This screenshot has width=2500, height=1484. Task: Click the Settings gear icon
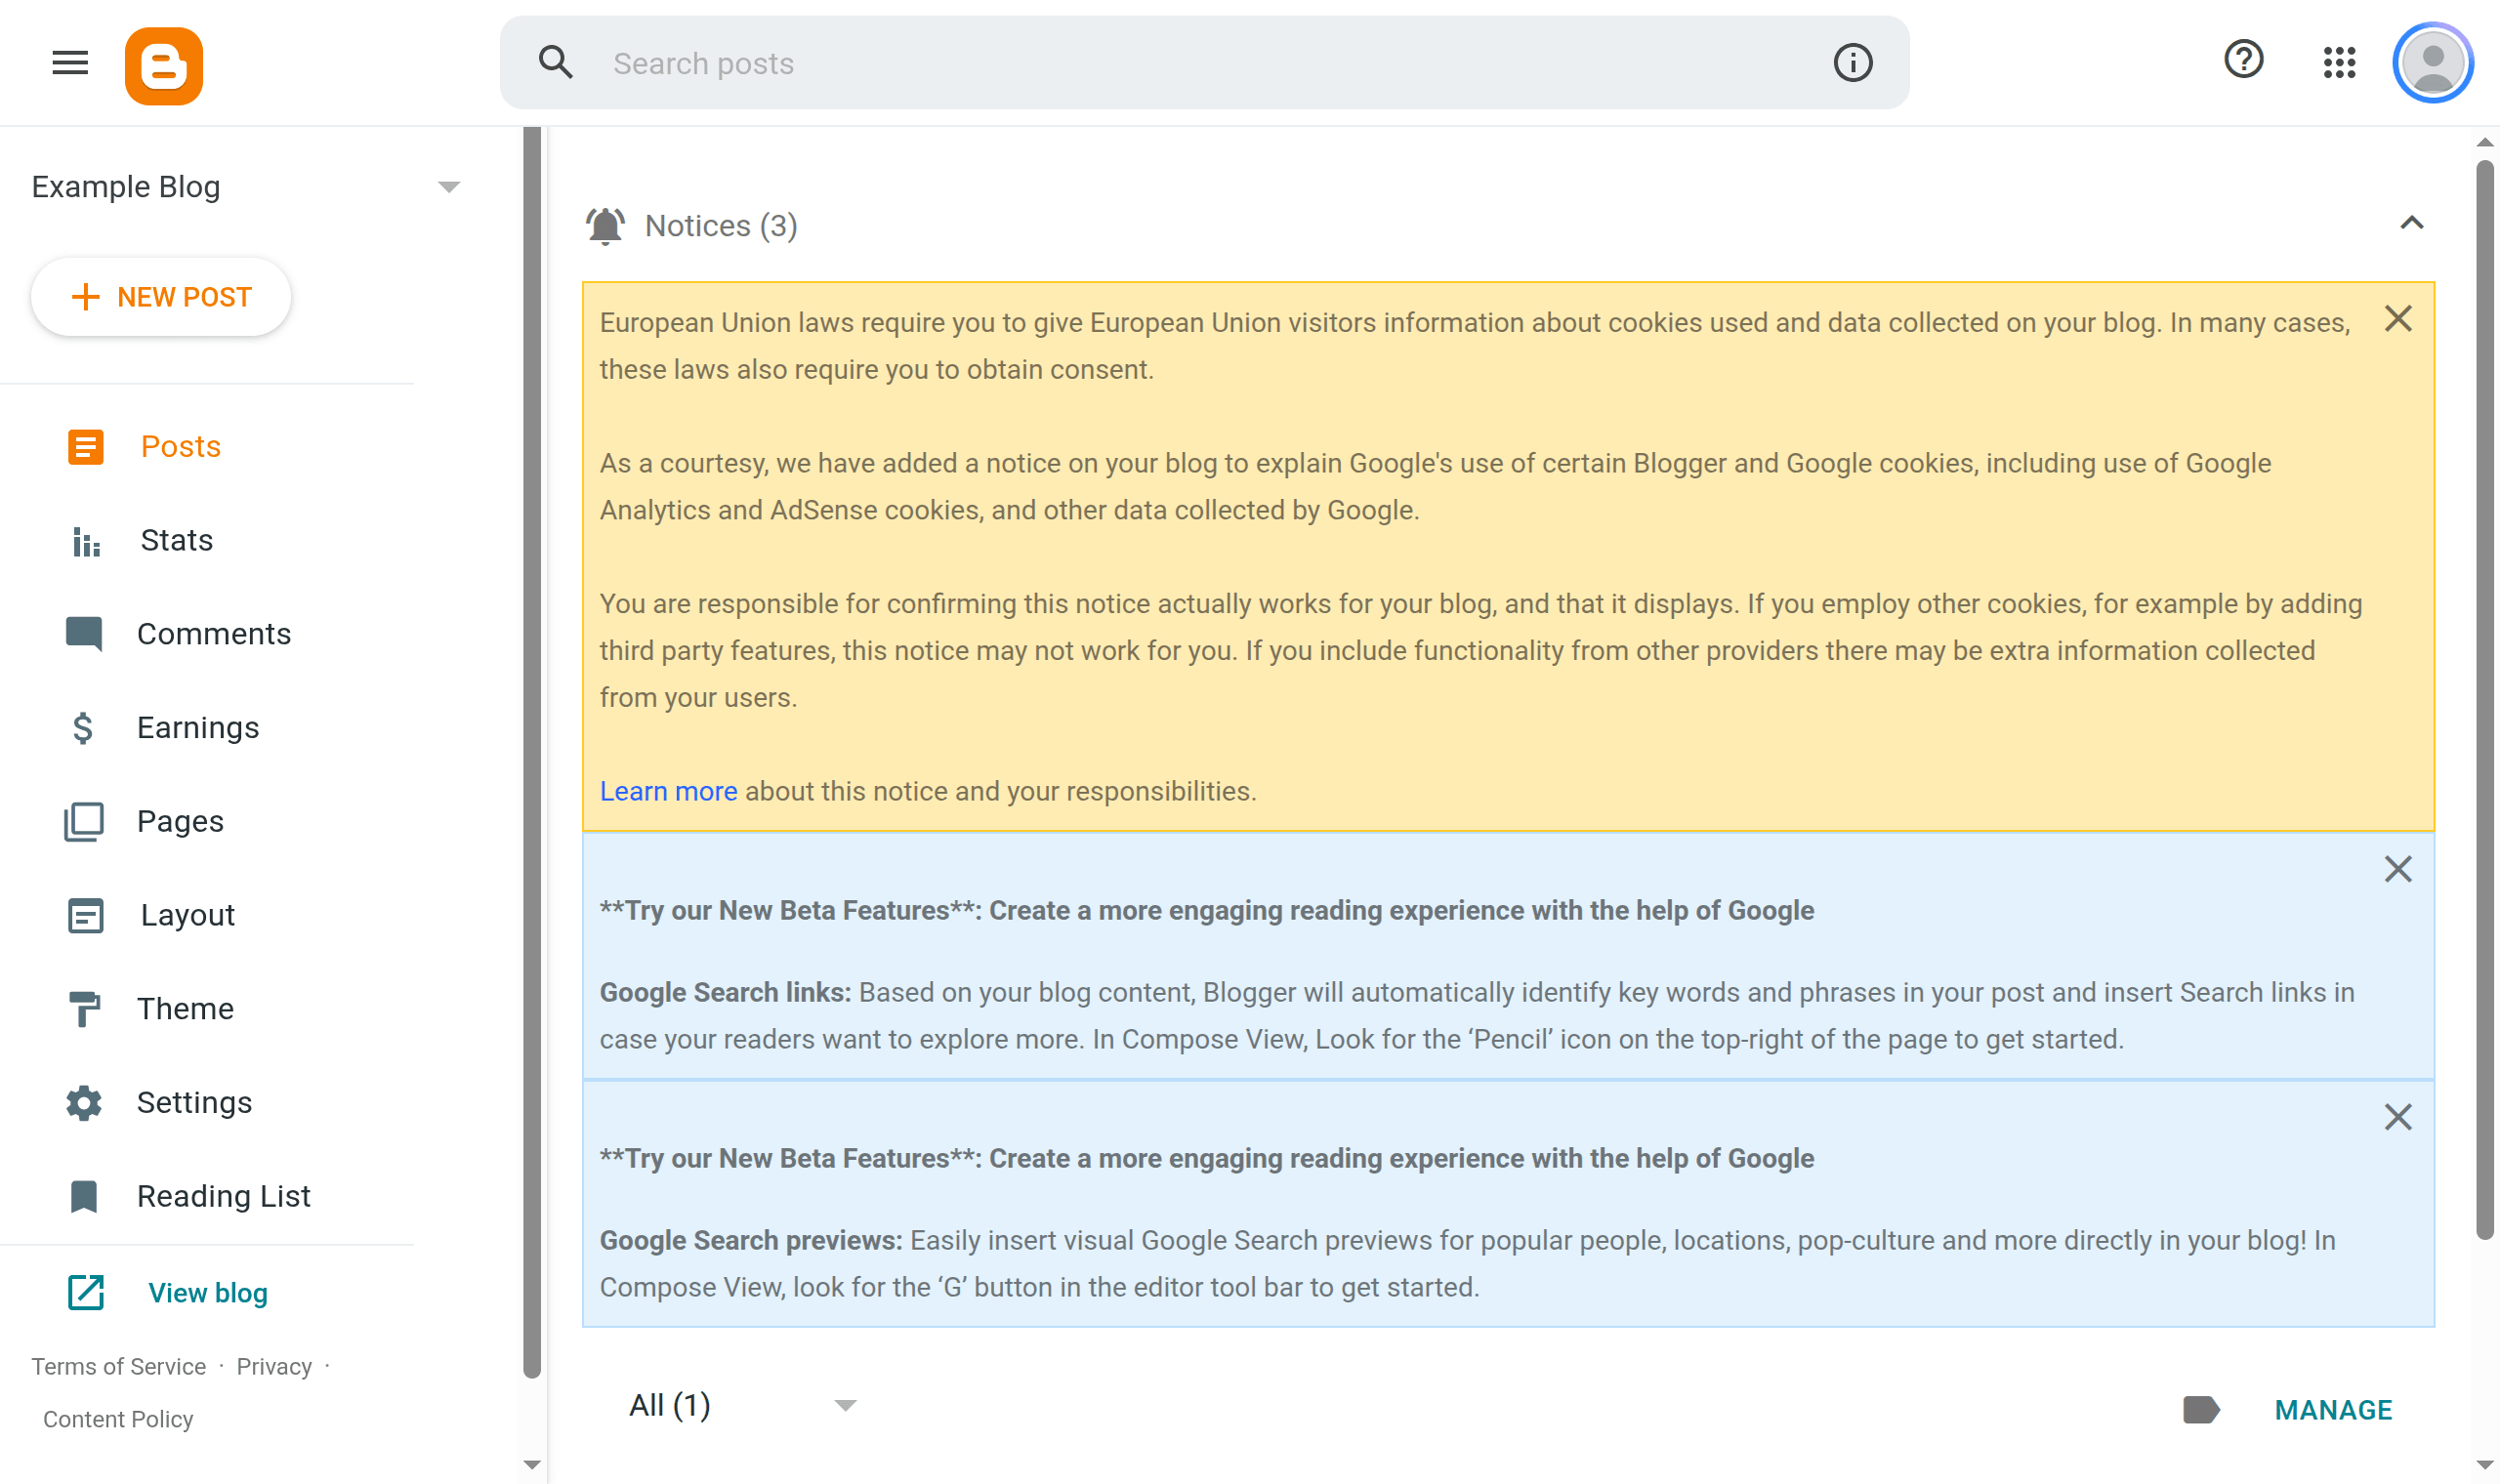pos(84,1103)
